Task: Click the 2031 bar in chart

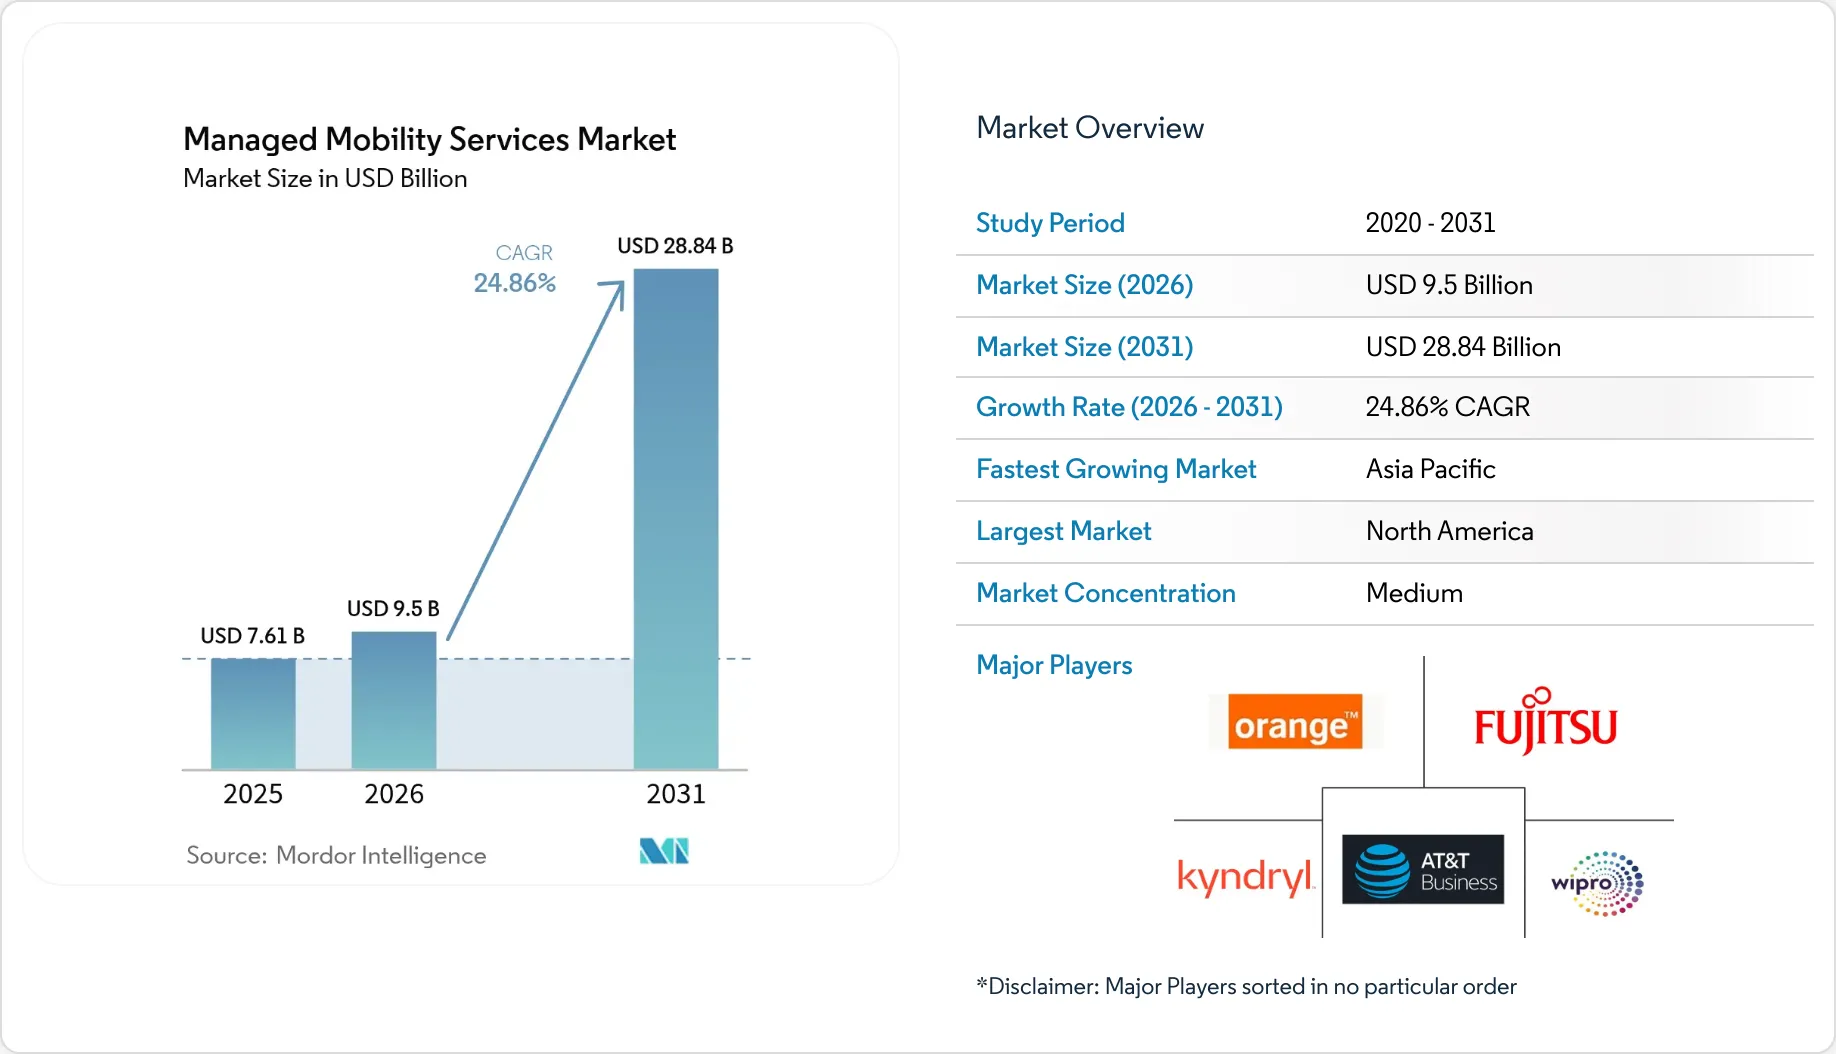Action: [x=676, y=519]
